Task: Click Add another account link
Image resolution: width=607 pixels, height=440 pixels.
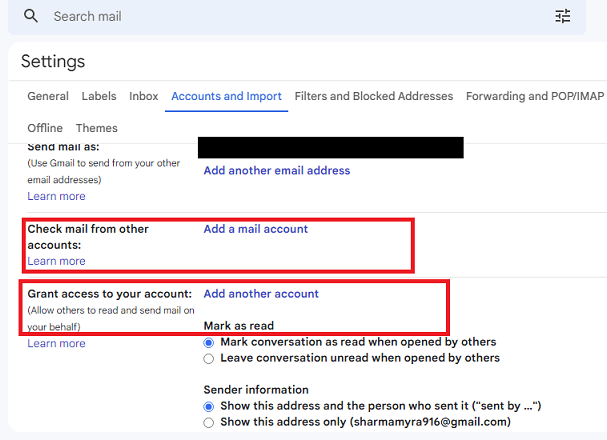Action: [x=261, y=294]
